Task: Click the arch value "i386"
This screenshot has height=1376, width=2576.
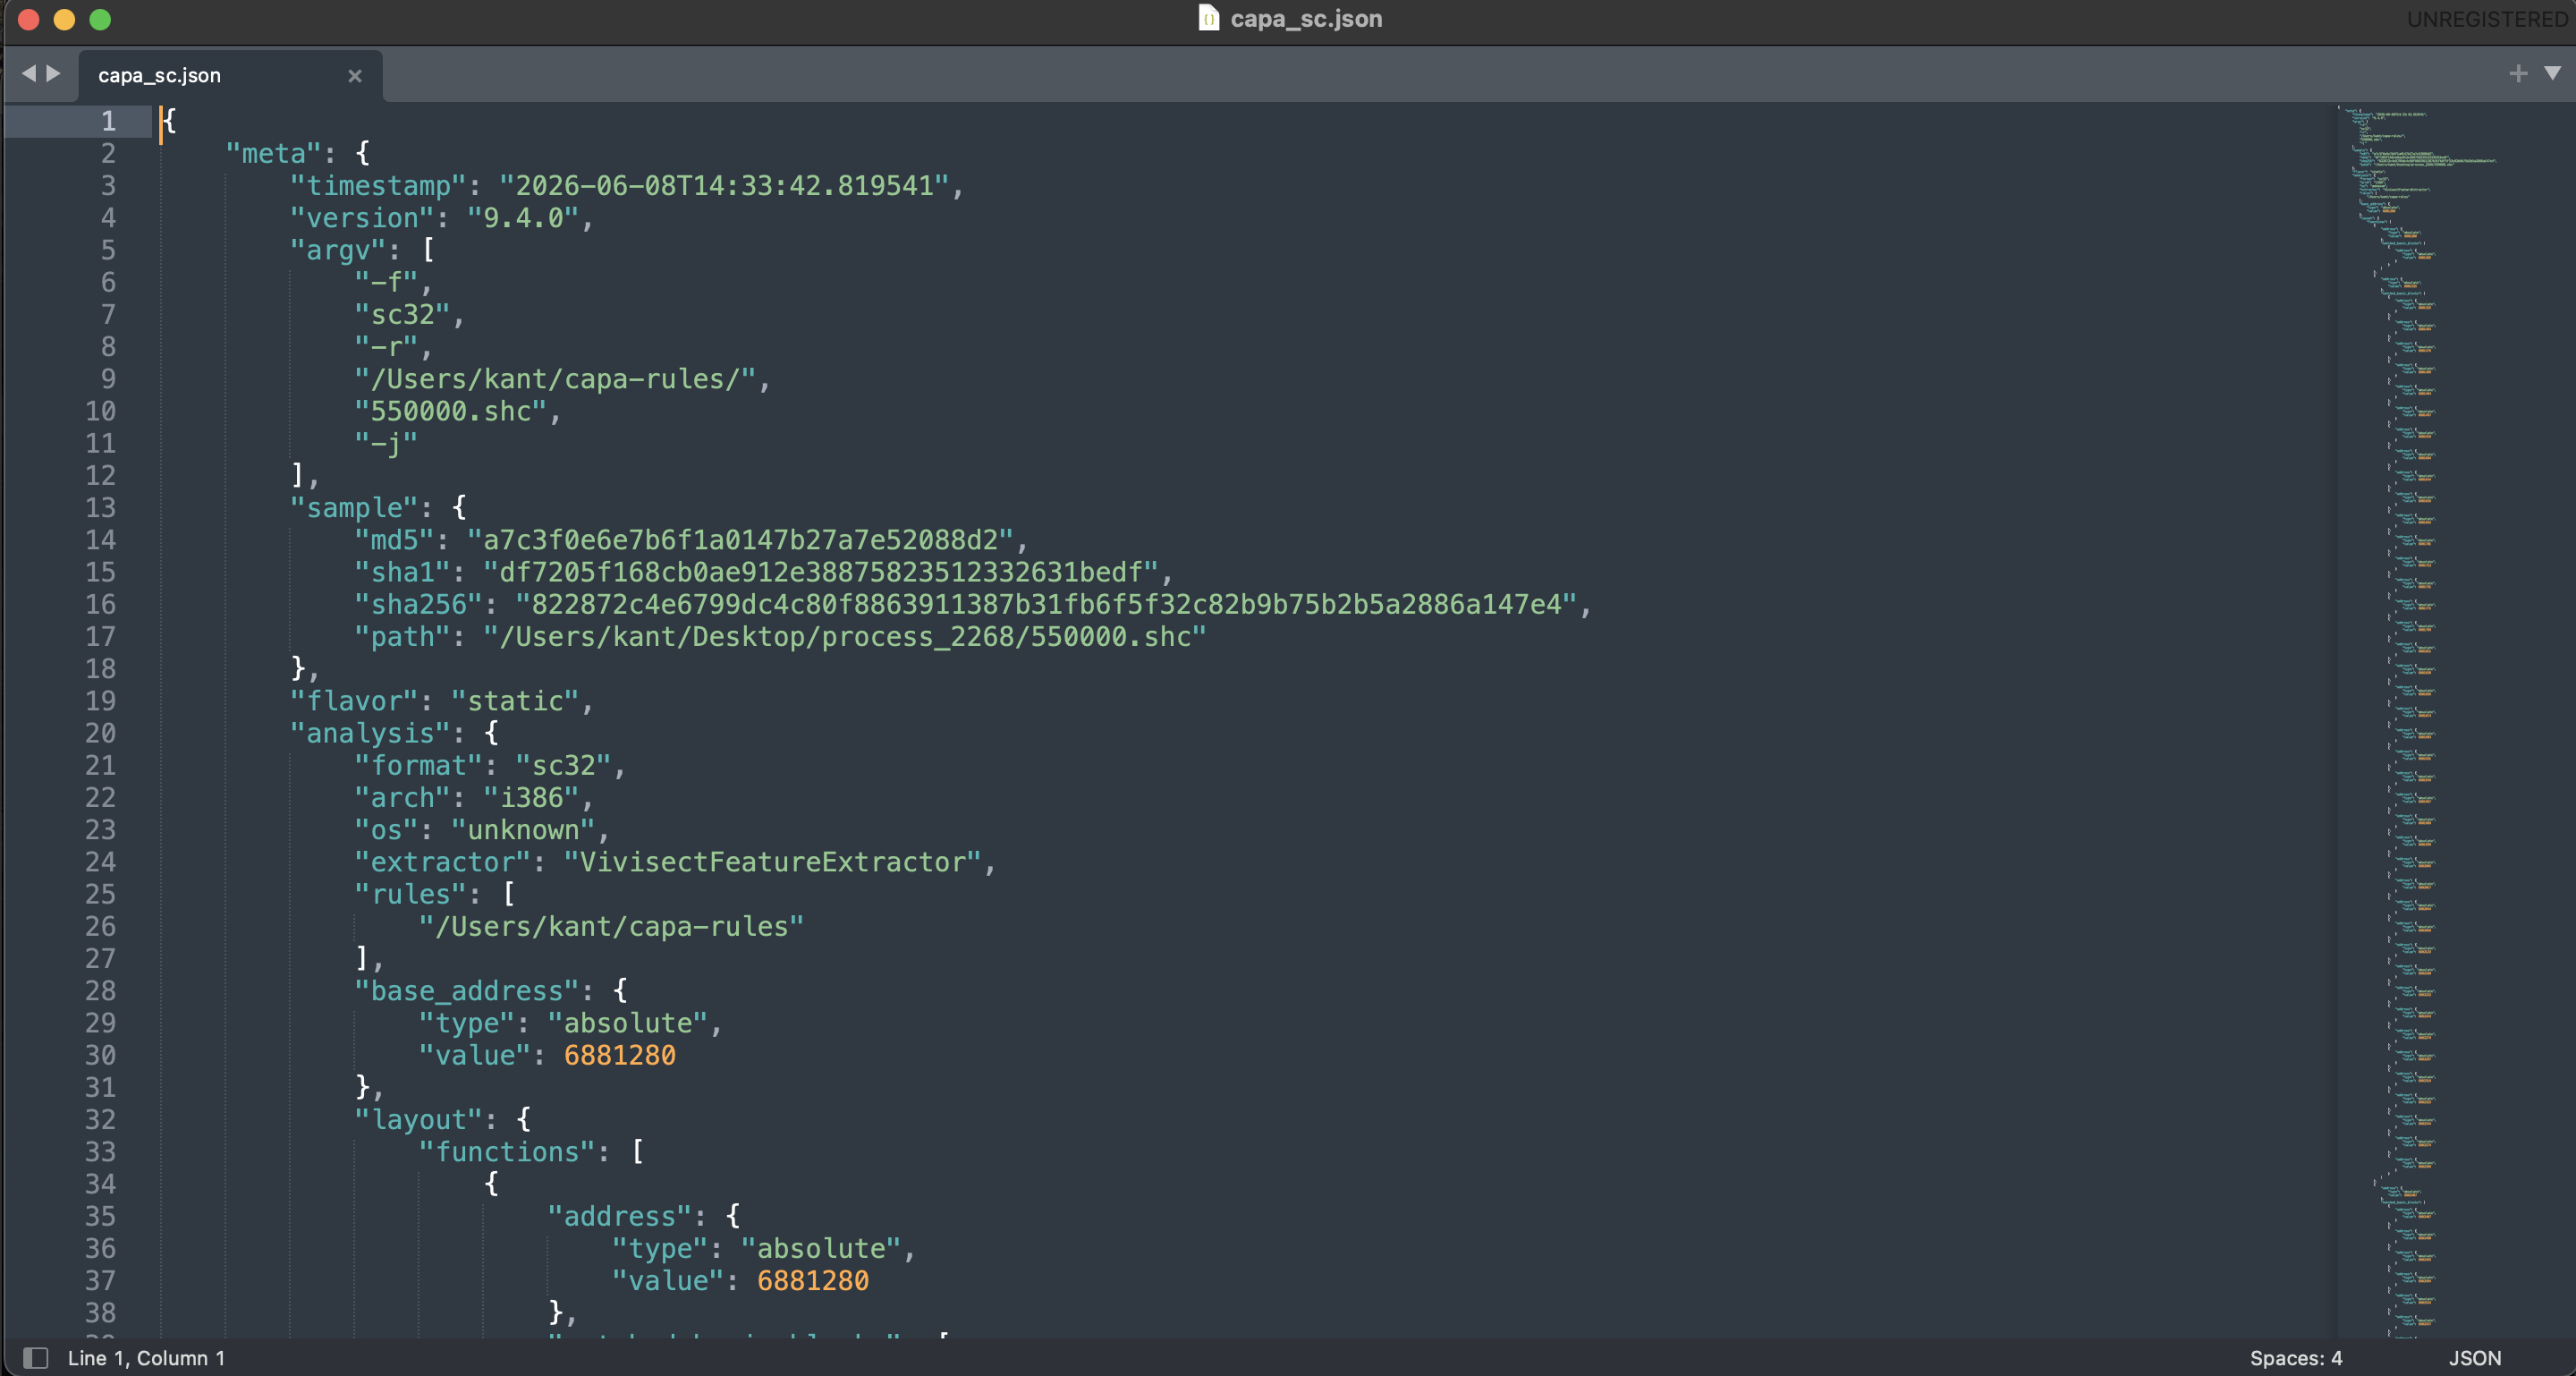Action: (x=532, y=798)
